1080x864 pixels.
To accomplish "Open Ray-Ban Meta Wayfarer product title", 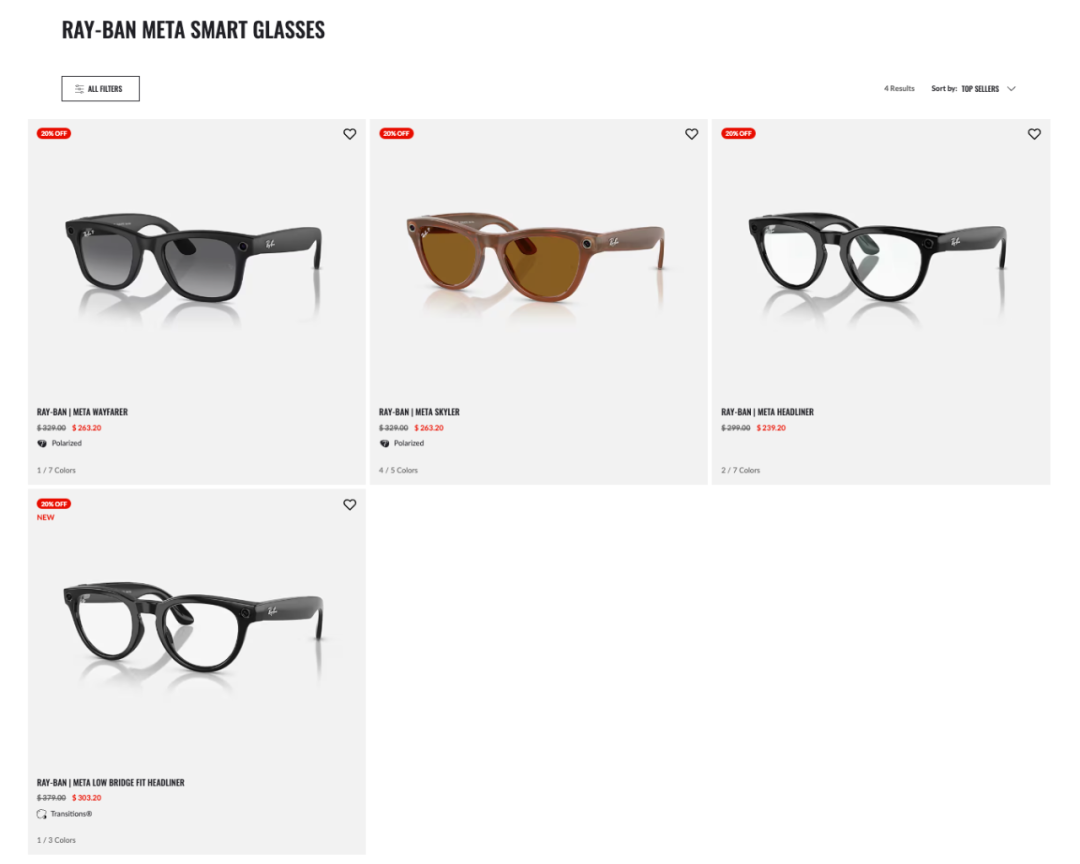I will tap(82, 412).
